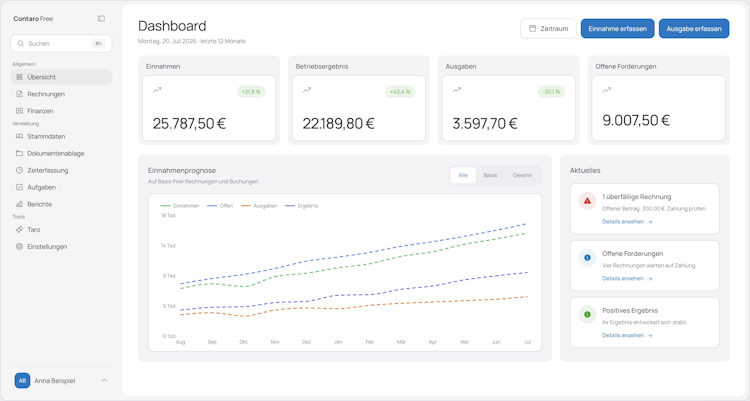Launch the Taro sparkle icon
Image resolution: width=750 pixels, height=401 pixels.
19,229
